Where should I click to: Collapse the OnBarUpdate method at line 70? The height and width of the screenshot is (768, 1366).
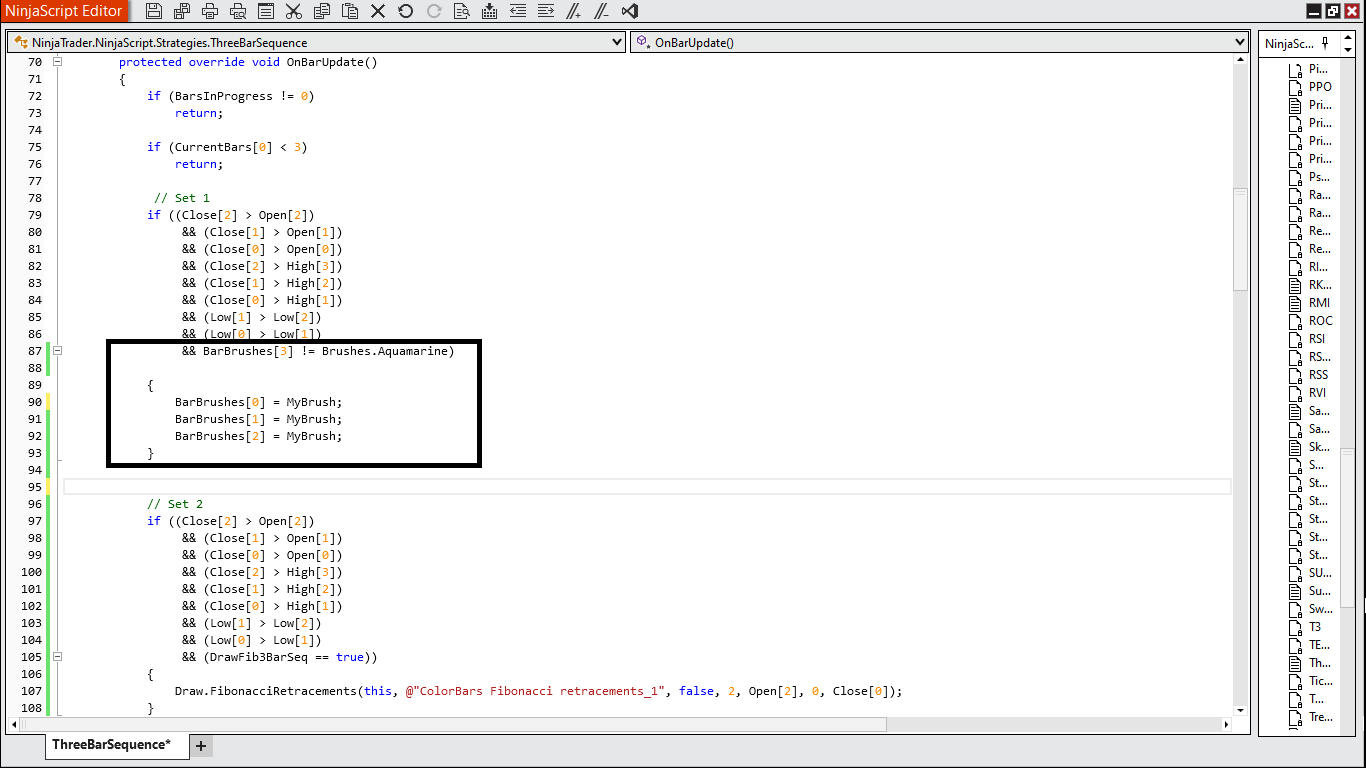(58, 62)
